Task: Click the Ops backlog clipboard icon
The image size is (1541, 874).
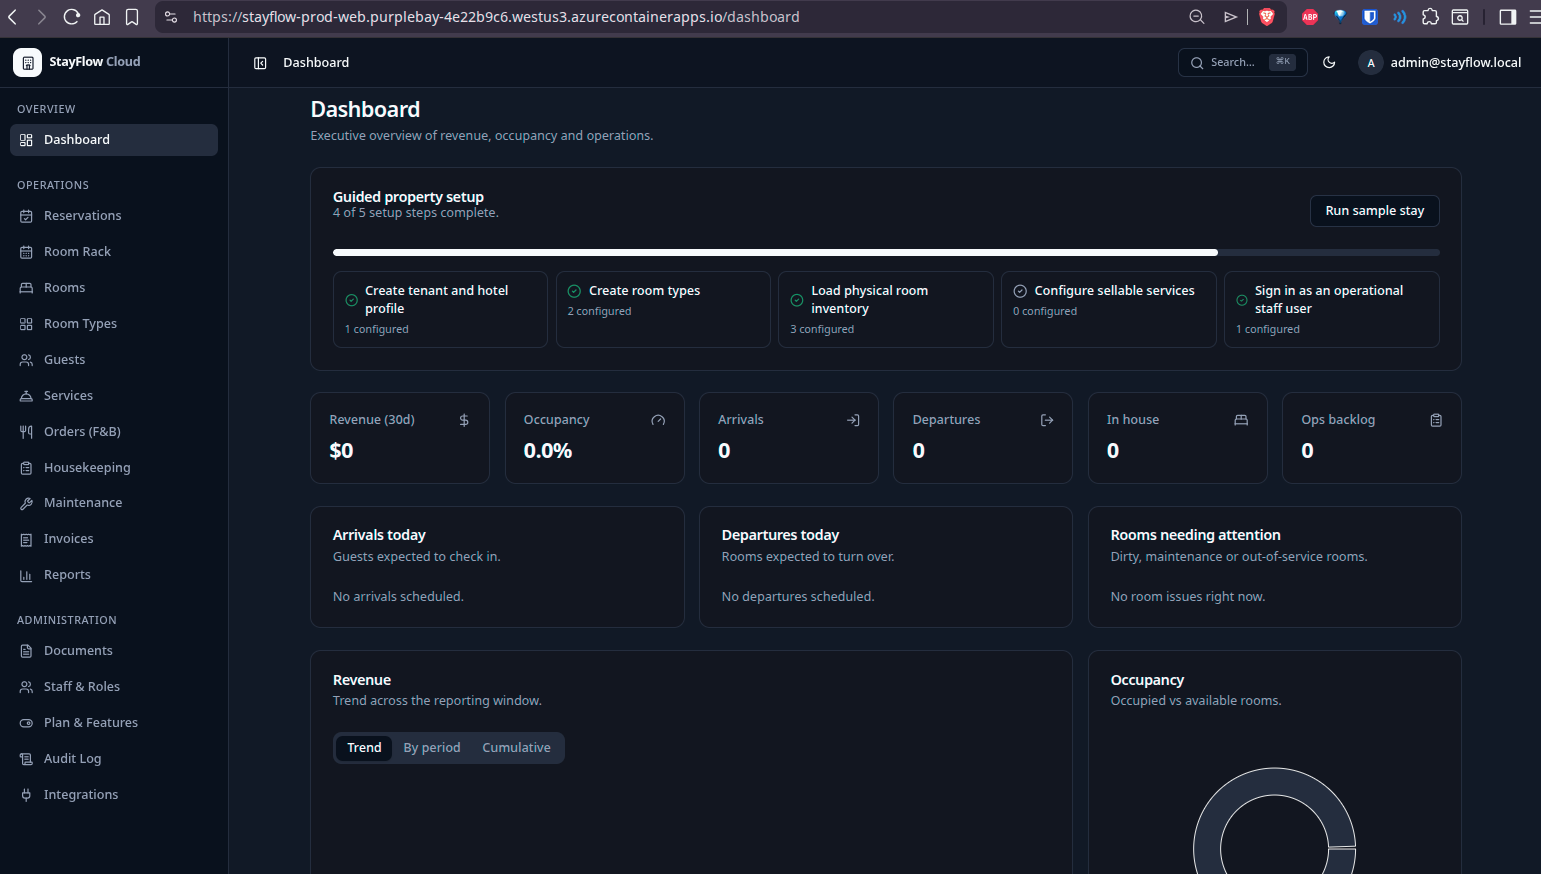Action: coord(1436,420)
